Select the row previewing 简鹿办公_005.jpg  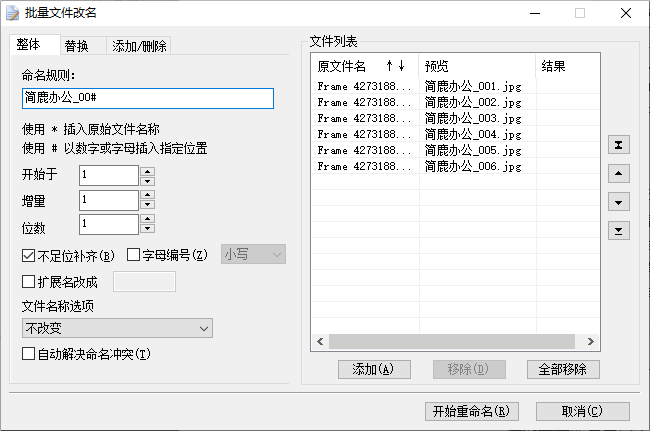pos(455,150)
